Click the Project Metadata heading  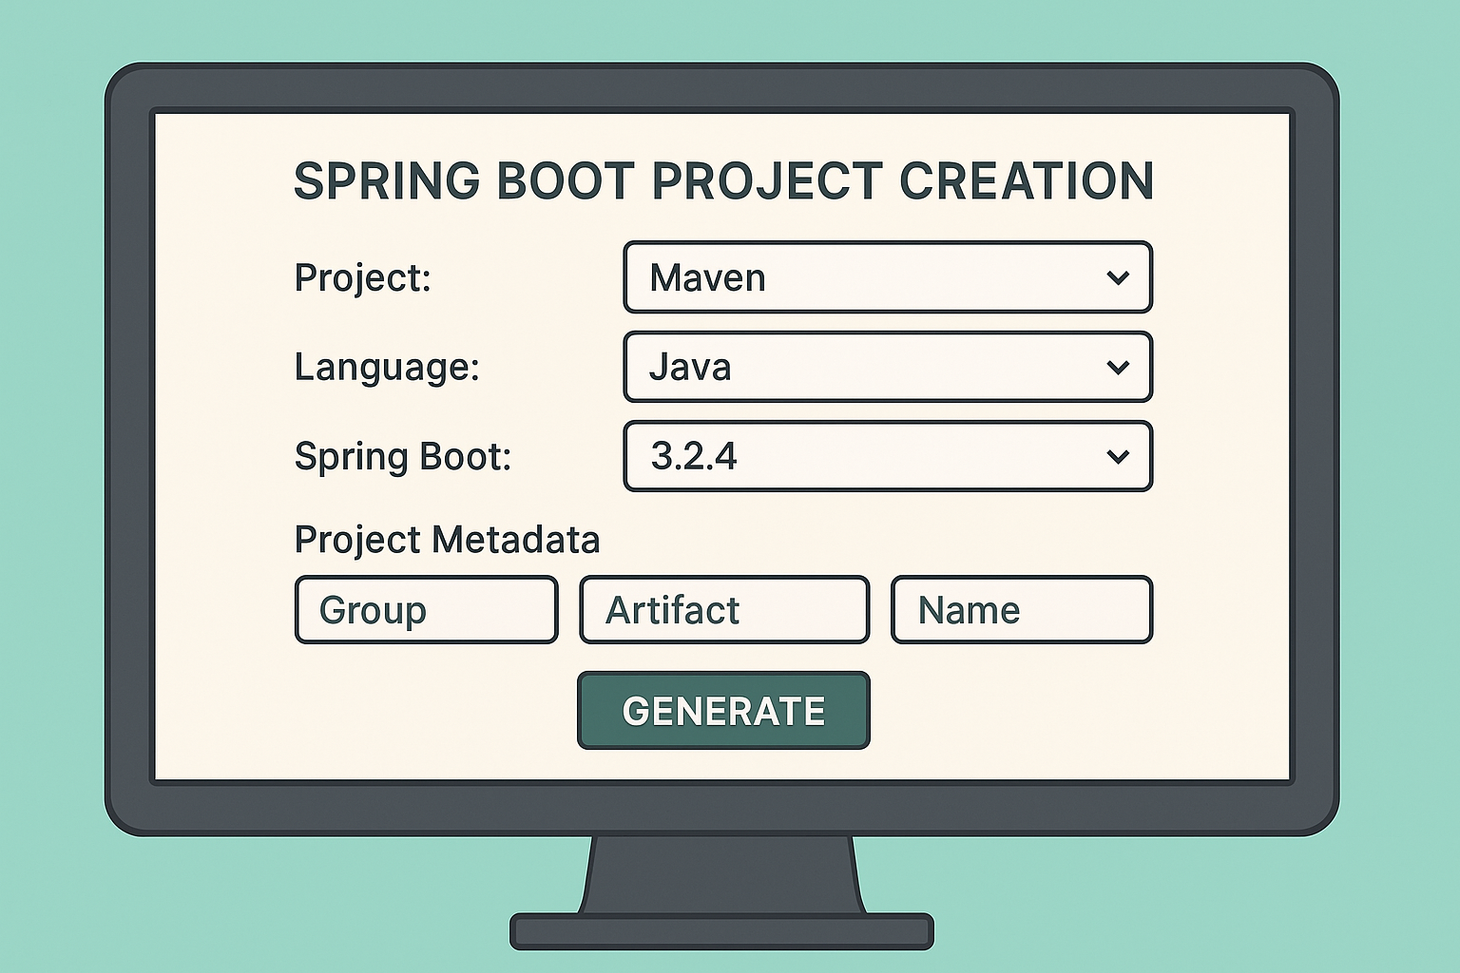click(447, 539)
